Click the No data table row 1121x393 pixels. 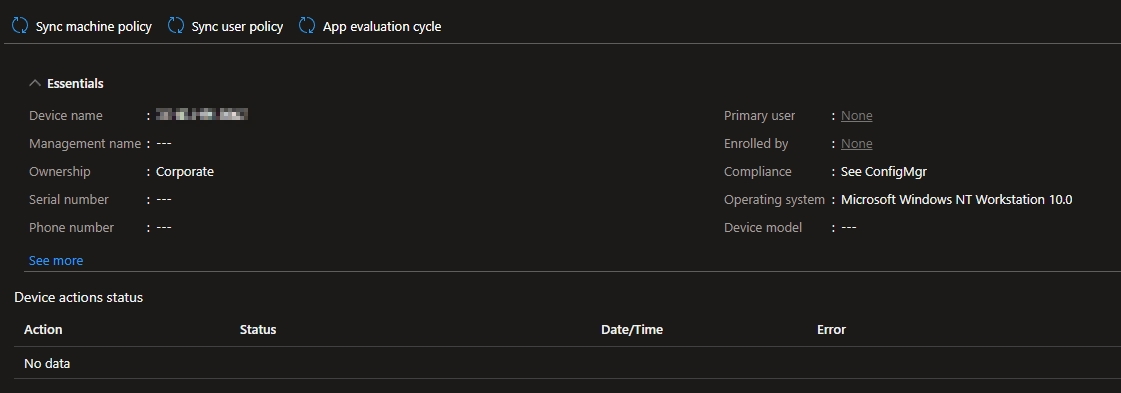click(568, 364)
